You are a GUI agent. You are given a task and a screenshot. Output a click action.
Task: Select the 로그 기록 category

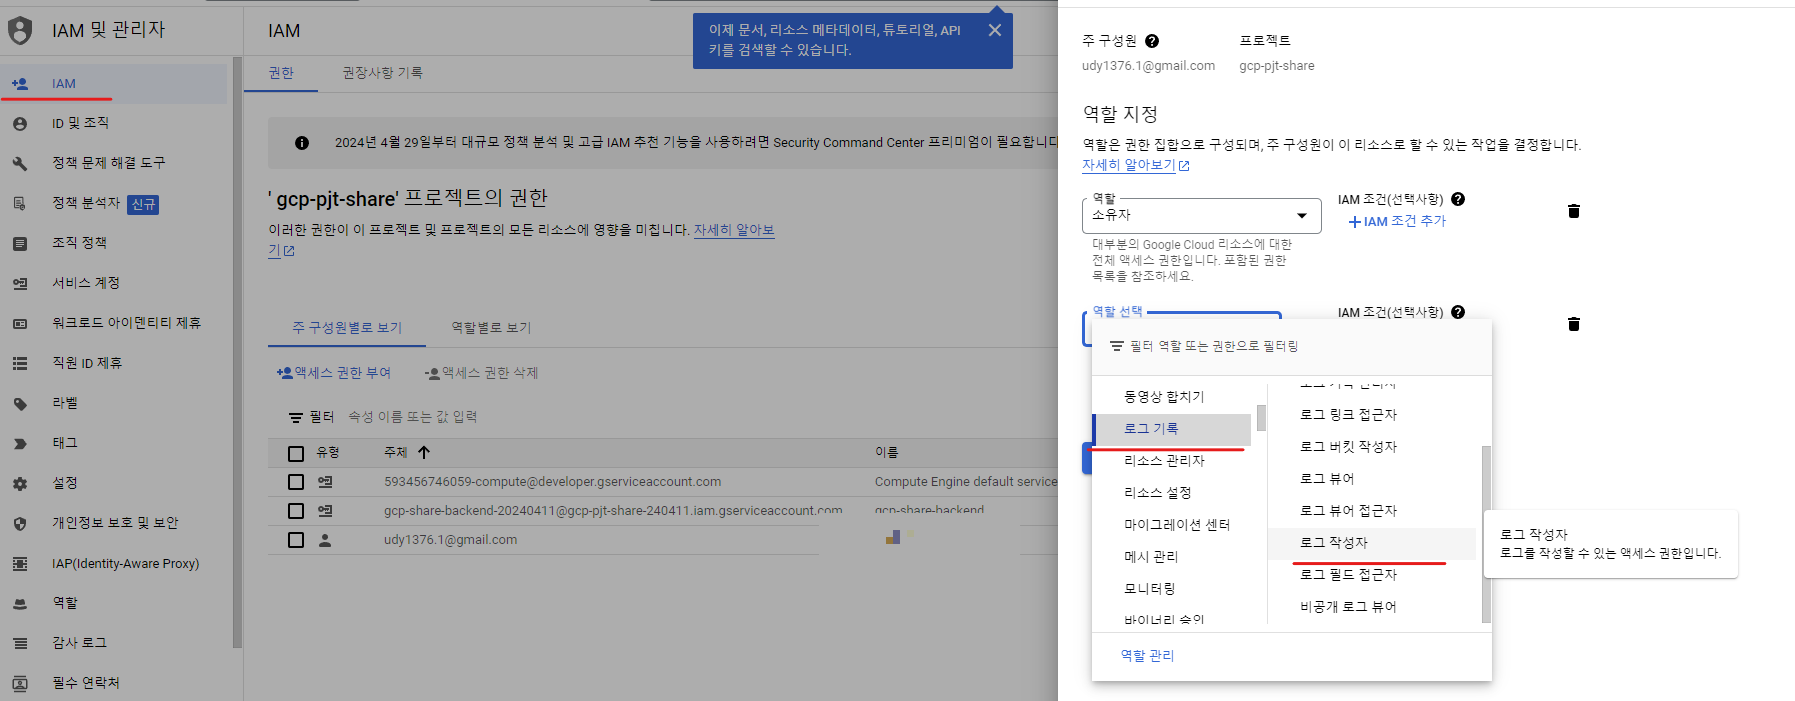coord(1172,429)
